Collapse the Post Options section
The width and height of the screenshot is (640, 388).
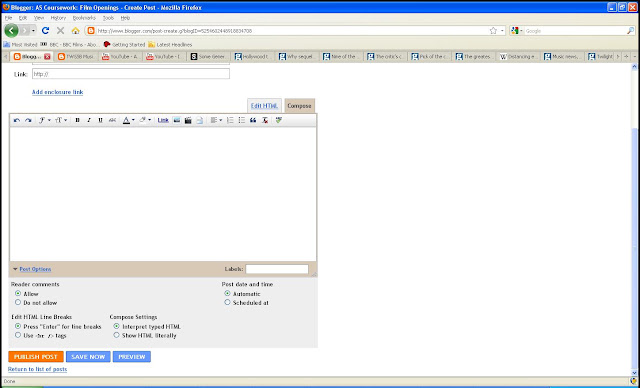pos(32,269)
